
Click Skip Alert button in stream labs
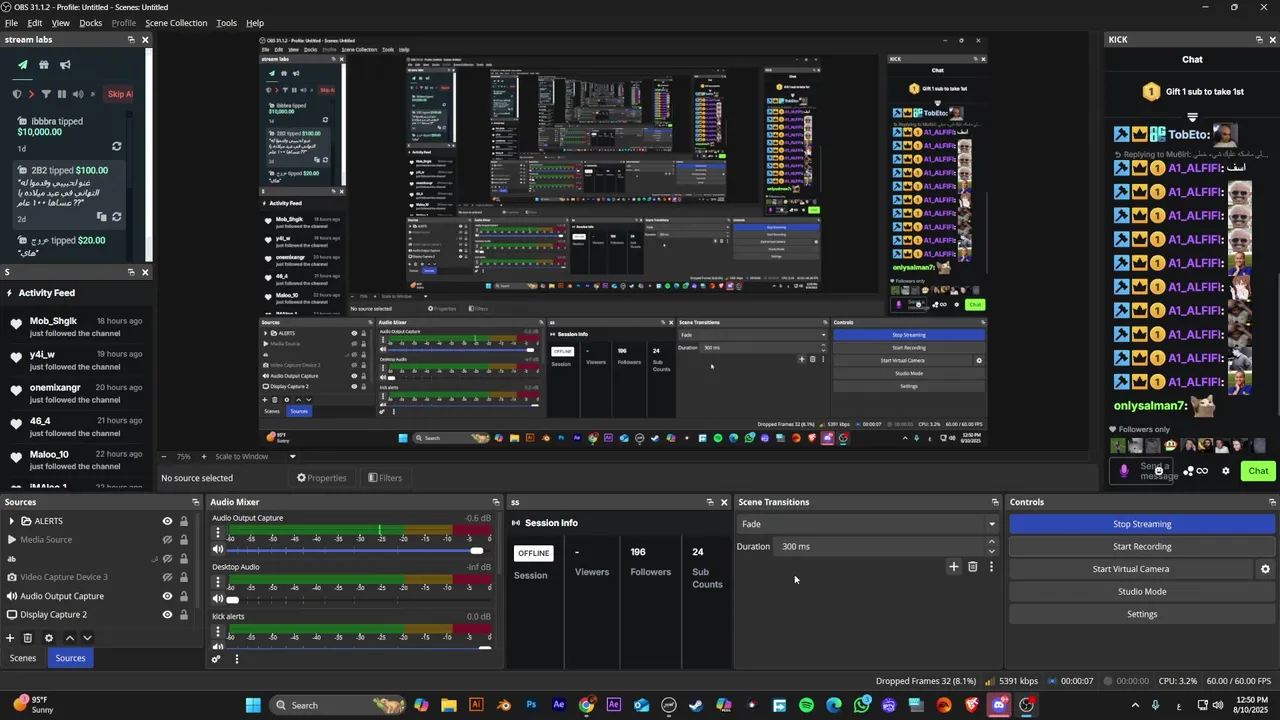tap(119, 94)
